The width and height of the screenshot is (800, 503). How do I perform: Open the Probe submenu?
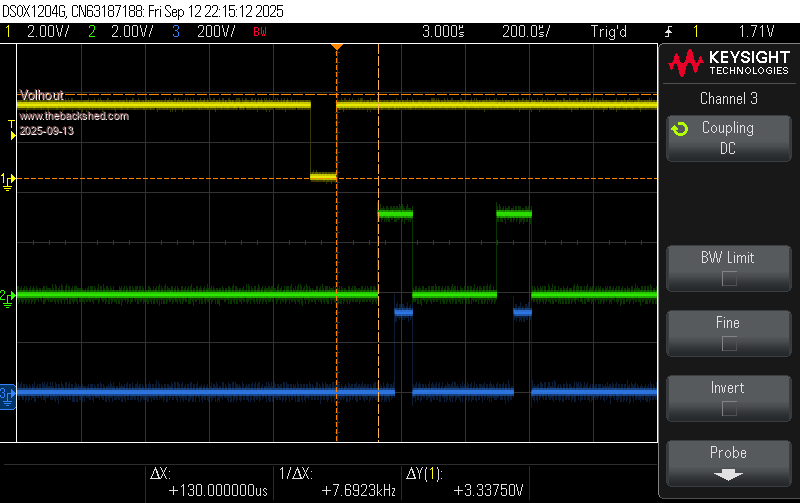(x=729, y=462)
